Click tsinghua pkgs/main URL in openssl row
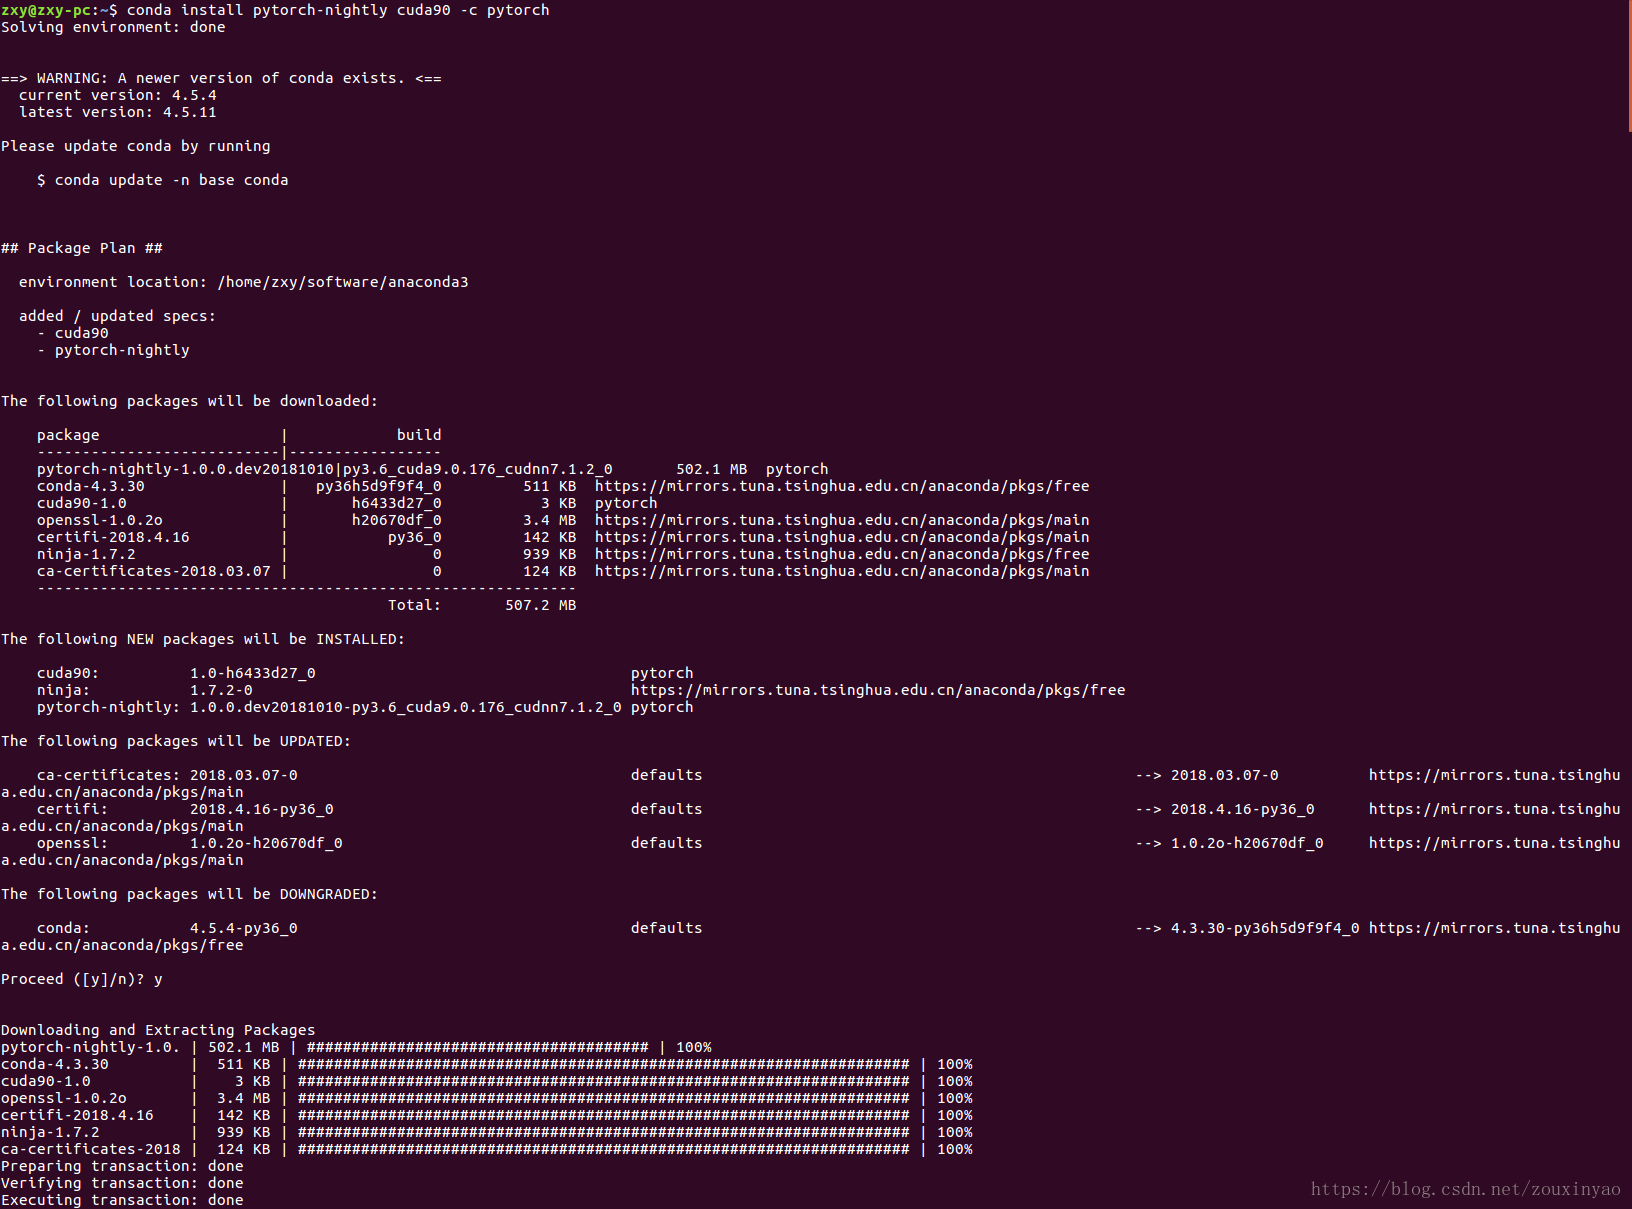This screenshot has height=1209, width=1632. click(x=842, y=520)
